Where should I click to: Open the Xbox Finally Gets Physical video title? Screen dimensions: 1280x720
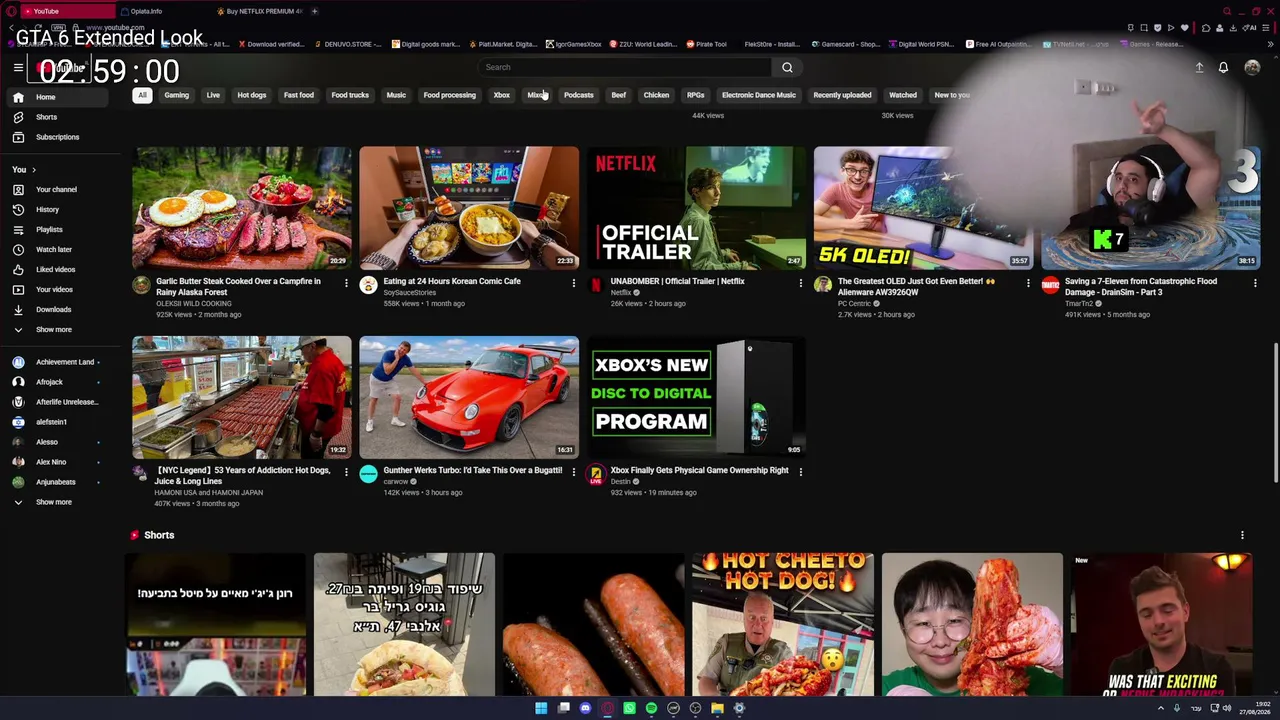(x=700, y=470)
